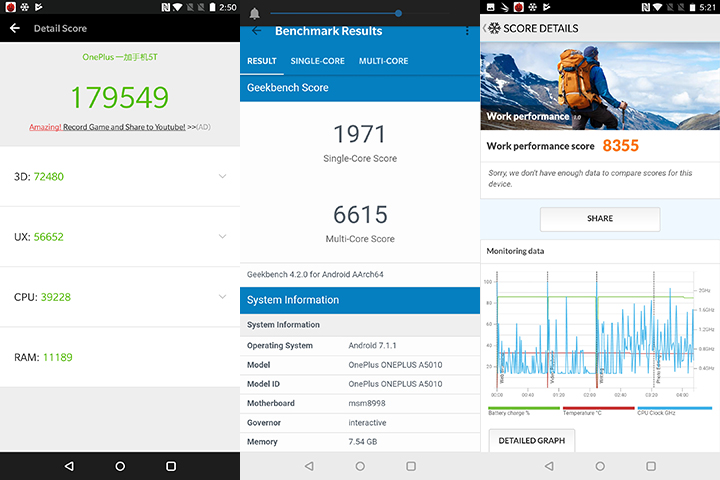Switch to the MULTI-CORE tab
The width and height of the screenshot is (720, 480).
coord(383,61)
